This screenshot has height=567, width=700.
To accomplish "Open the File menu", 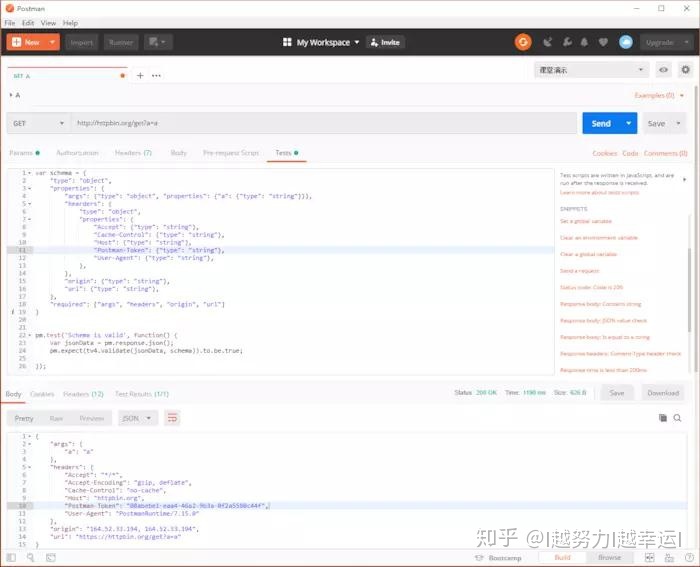I will tap(10, 23).
